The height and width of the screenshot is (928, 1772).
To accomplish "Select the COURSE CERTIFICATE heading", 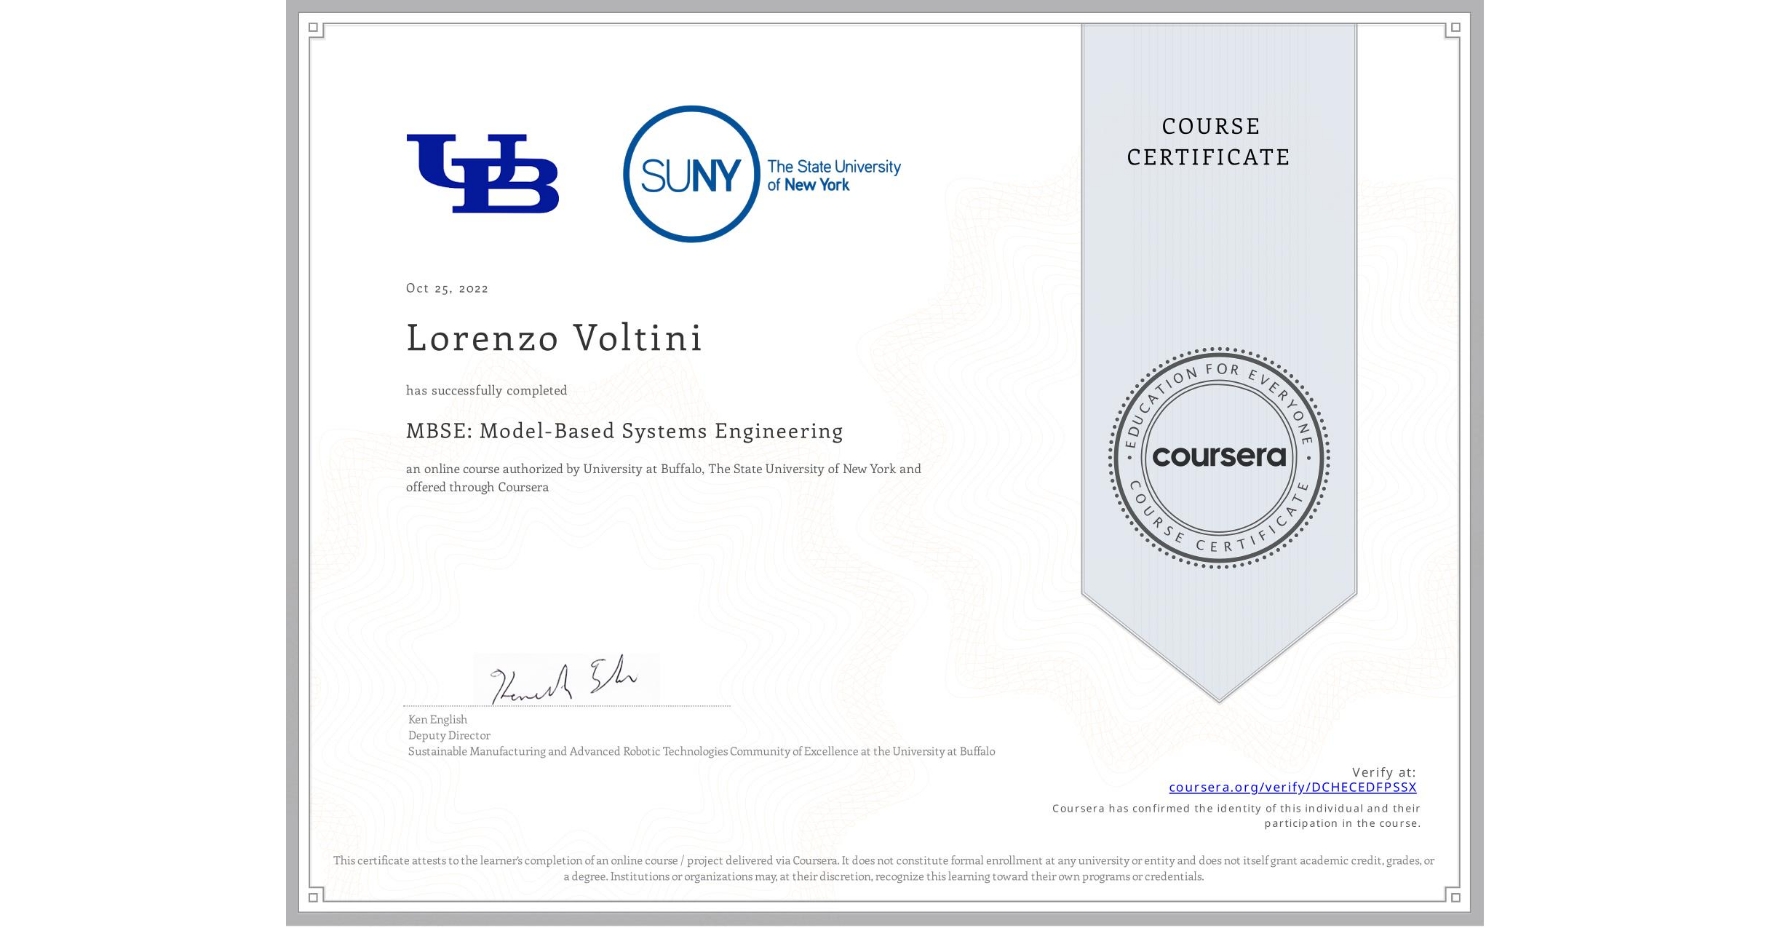I will coord(1210,141).
